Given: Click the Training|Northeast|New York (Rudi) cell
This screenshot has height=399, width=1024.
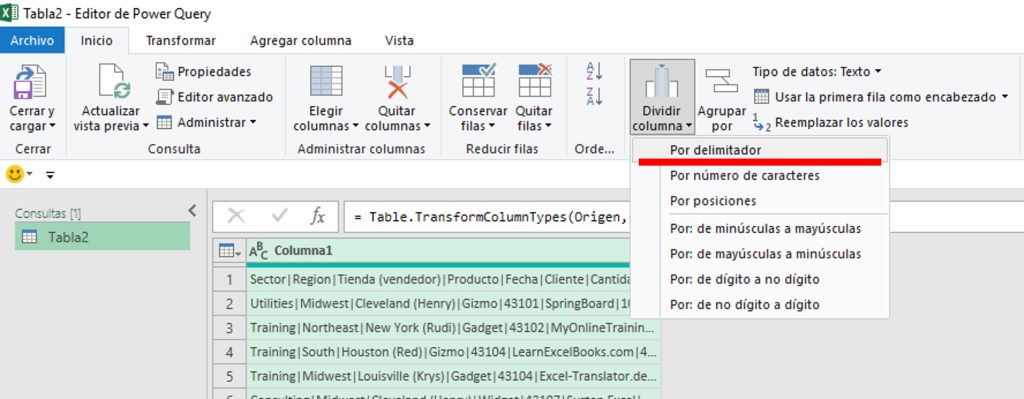Looking at the screenshot, I should [454, 328].
